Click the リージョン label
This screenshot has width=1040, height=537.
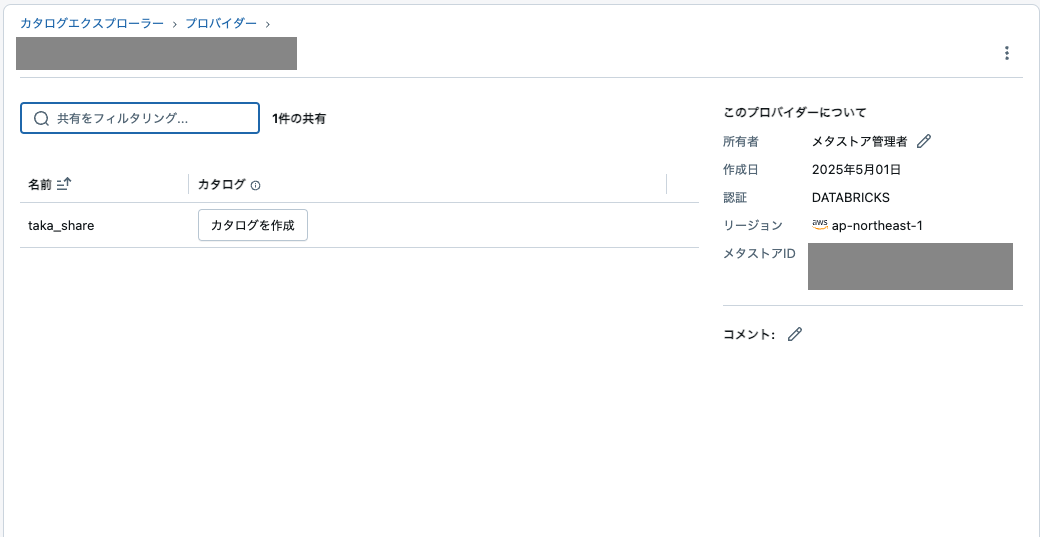point(753,225)
